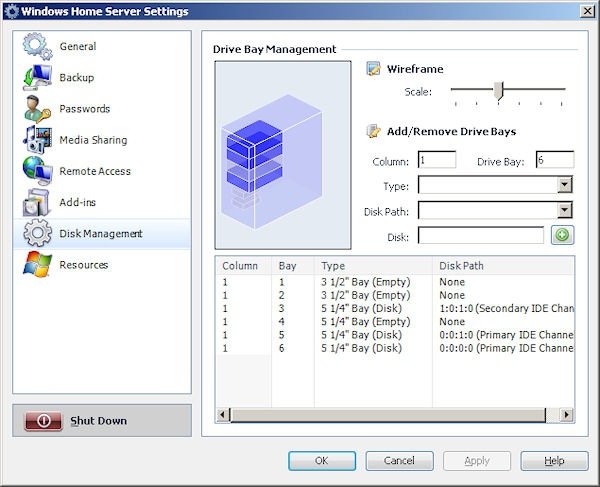Open Help for this dialog
600x487 pixels.
point(554,461)
